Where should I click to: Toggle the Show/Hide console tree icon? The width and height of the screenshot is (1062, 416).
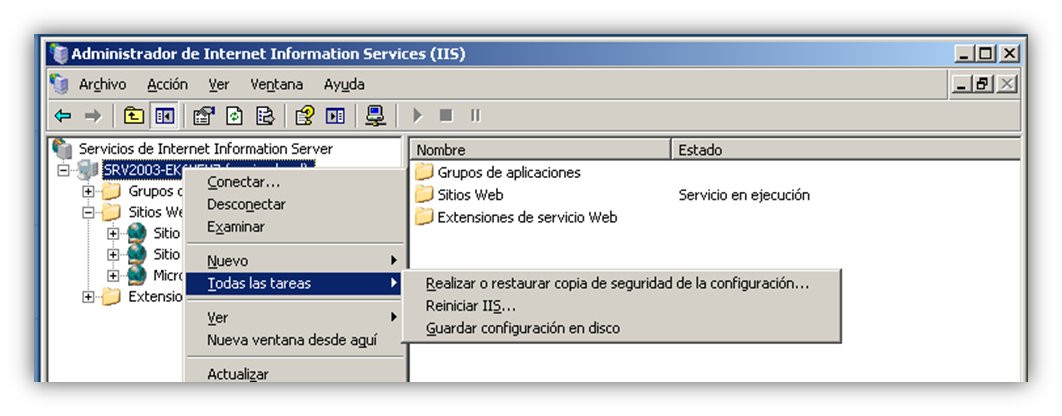pos(163,116)
